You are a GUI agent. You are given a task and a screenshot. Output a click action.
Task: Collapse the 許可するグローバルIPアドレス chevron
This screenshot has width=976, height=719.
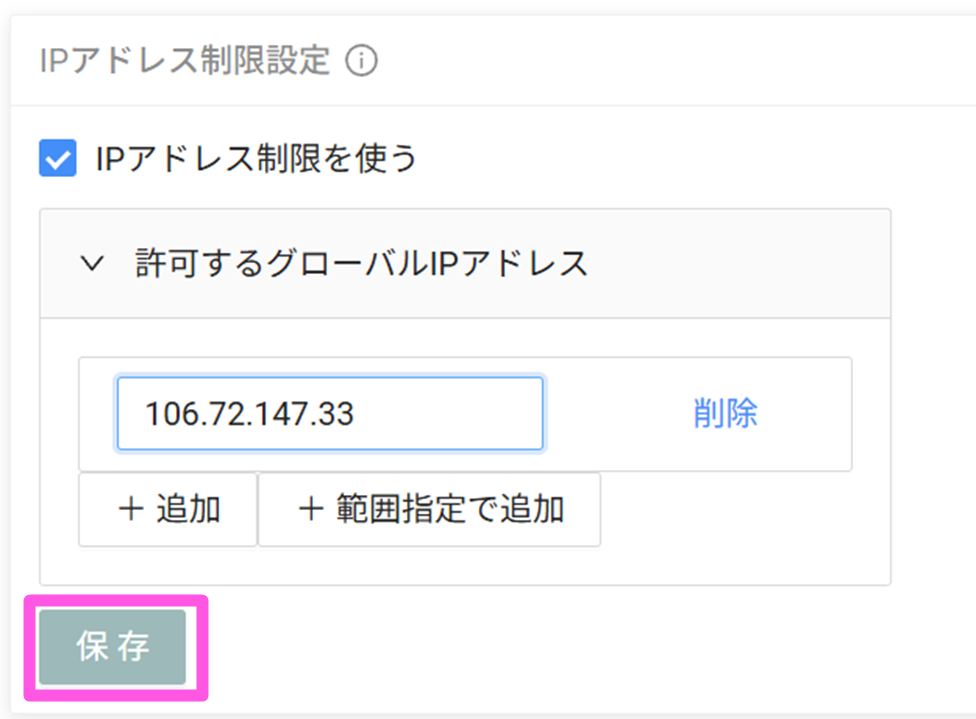tap(92, 264)
